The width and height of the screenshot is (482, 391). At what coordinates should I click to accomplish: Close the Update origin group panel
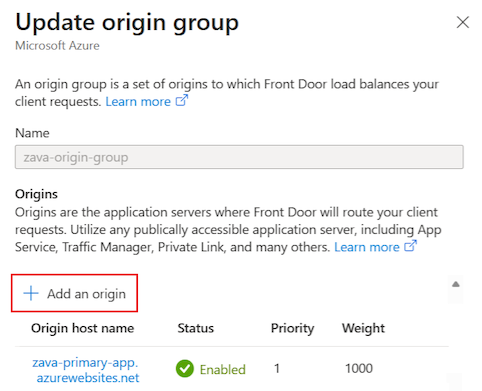pos(463,23)
